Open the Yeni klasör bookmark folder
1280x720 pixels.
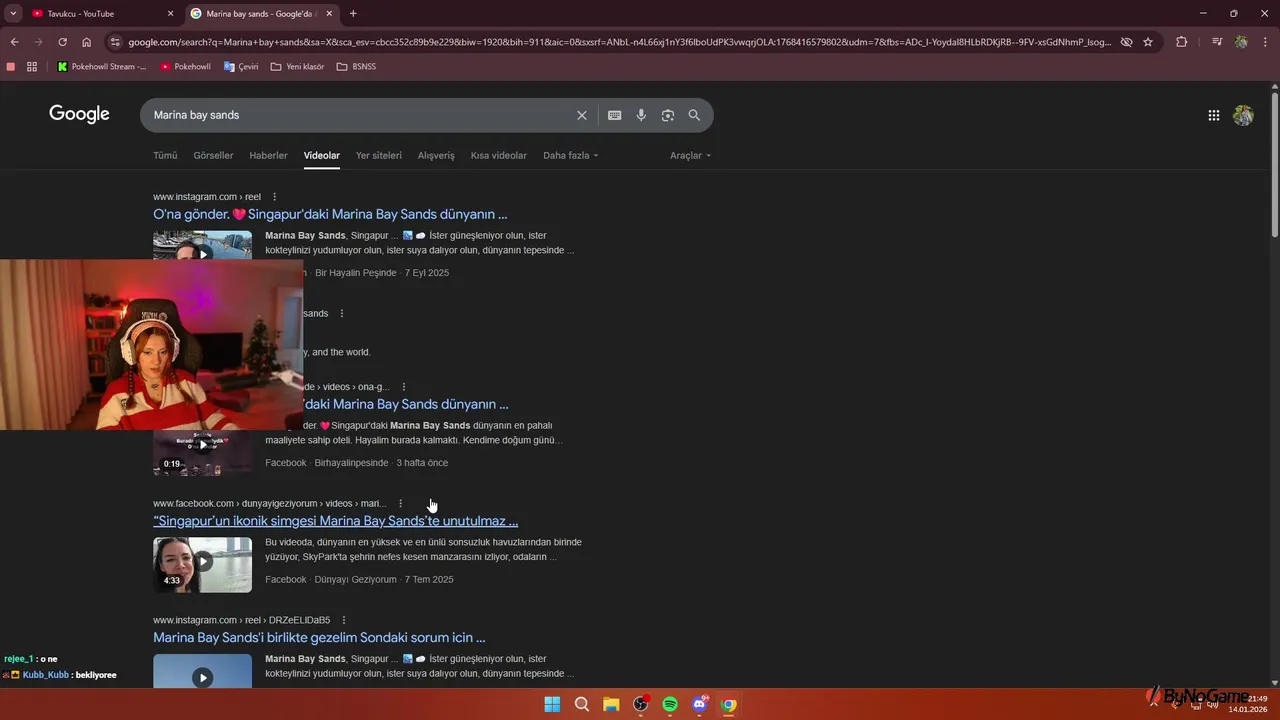(x=297, y=67)
